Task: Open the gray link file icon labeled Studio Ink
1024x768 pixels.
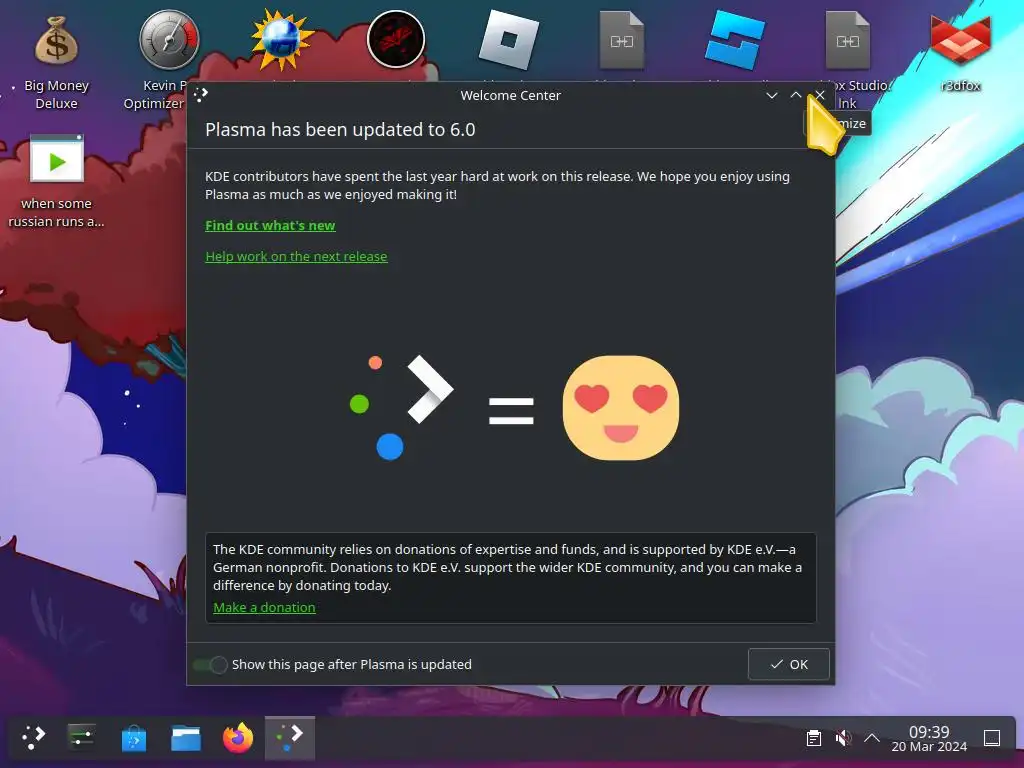Action: [848, 40]
